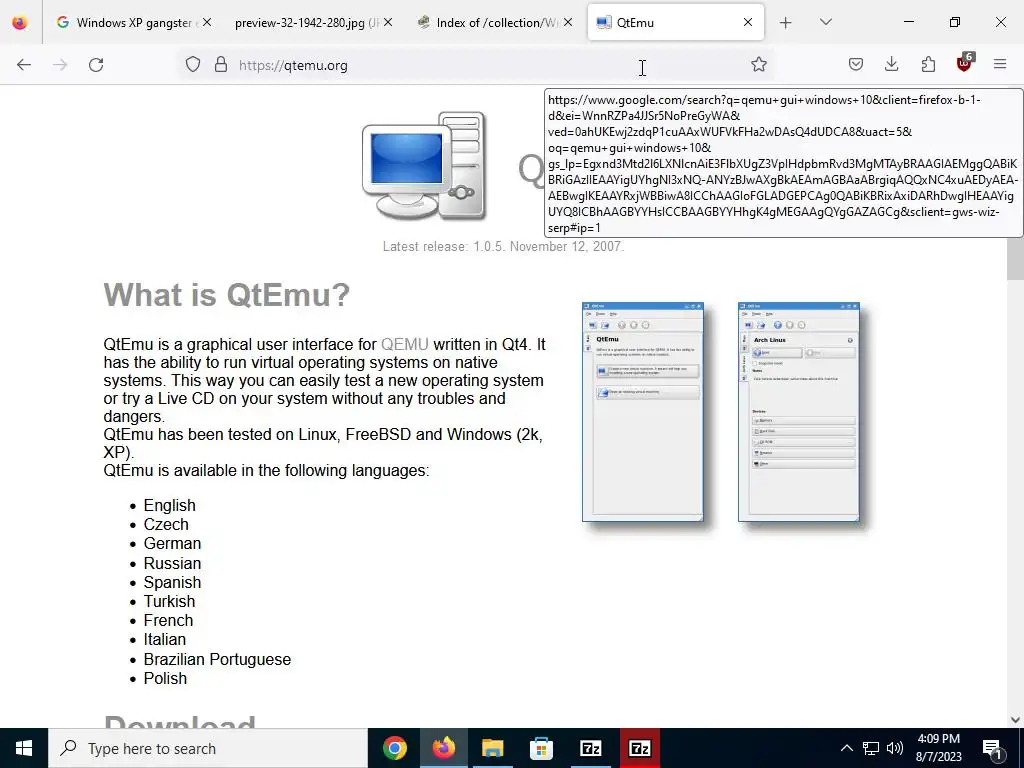
Task: Open the Firefox application menu
Action: 1000,65
